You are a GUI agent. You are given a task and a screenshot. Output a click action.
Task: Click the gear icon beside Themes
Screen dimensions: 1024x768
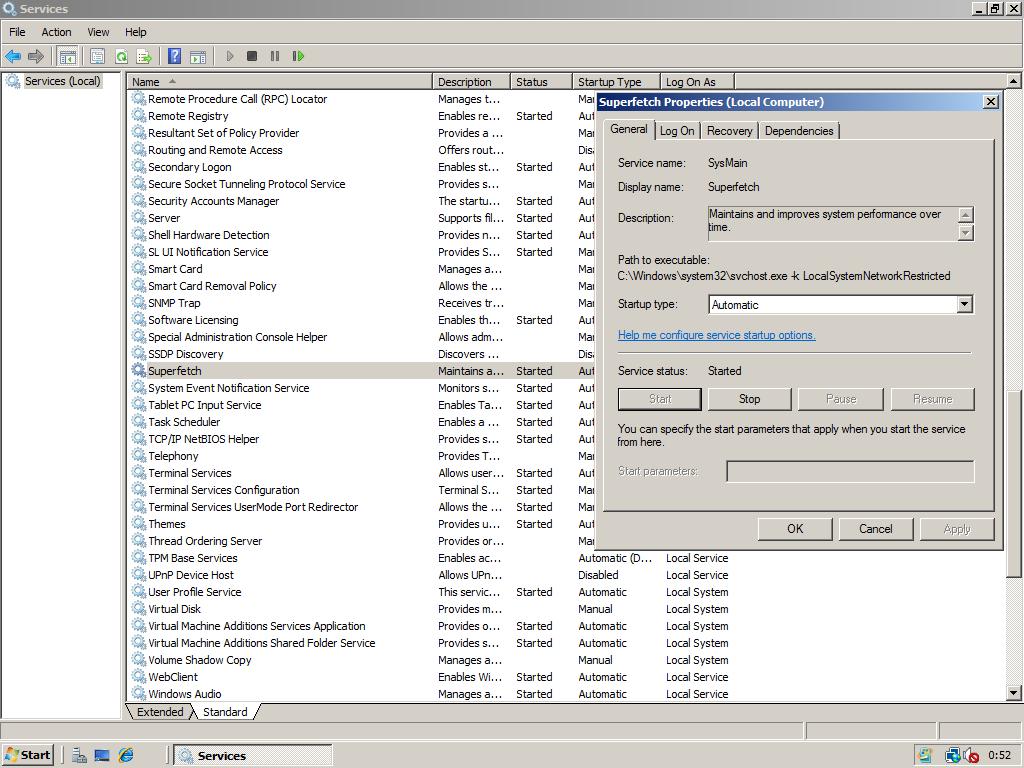138,523
